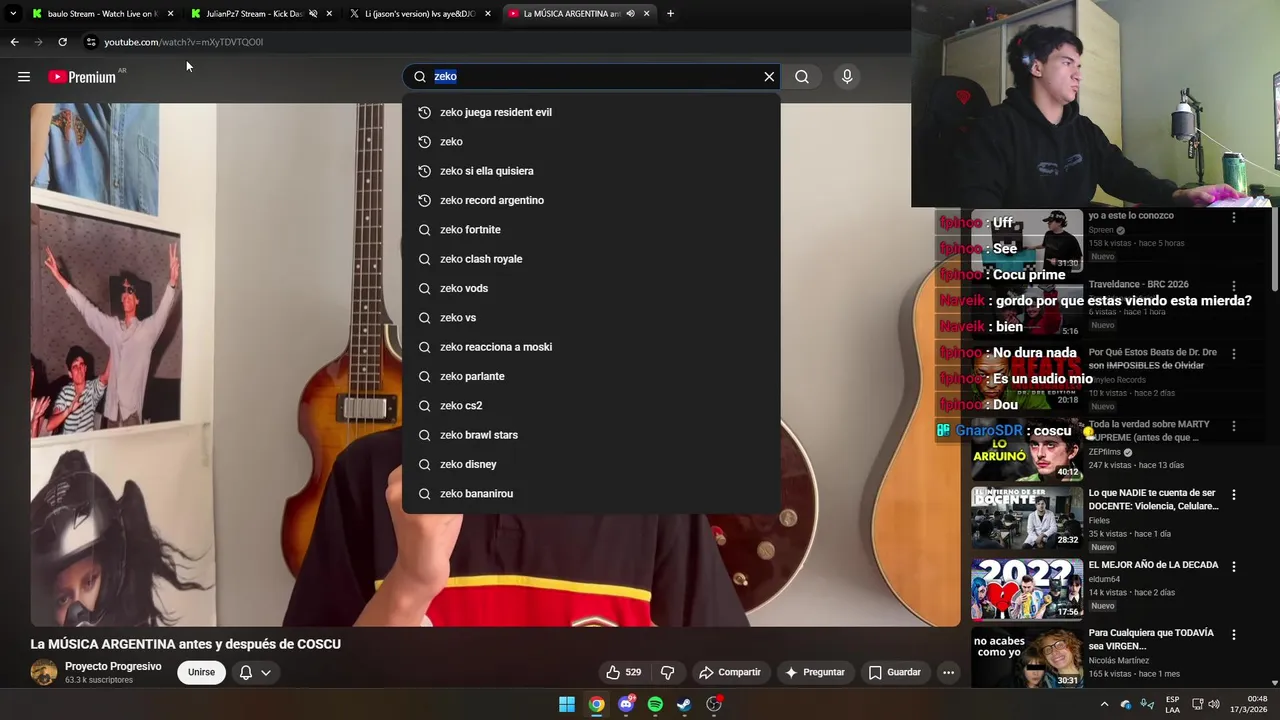Select suggestion zeko bananirou
Screen dimensions: 1280x720
point(591,494)
